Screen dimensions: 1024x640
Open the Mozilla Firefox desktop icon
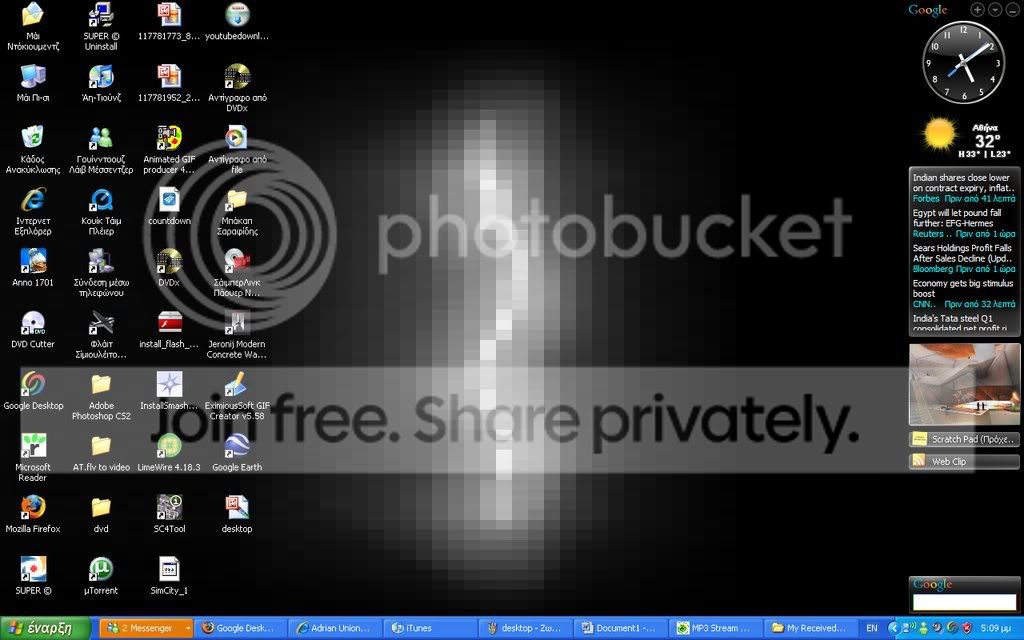pyautogui.click(x=33, y=507)
